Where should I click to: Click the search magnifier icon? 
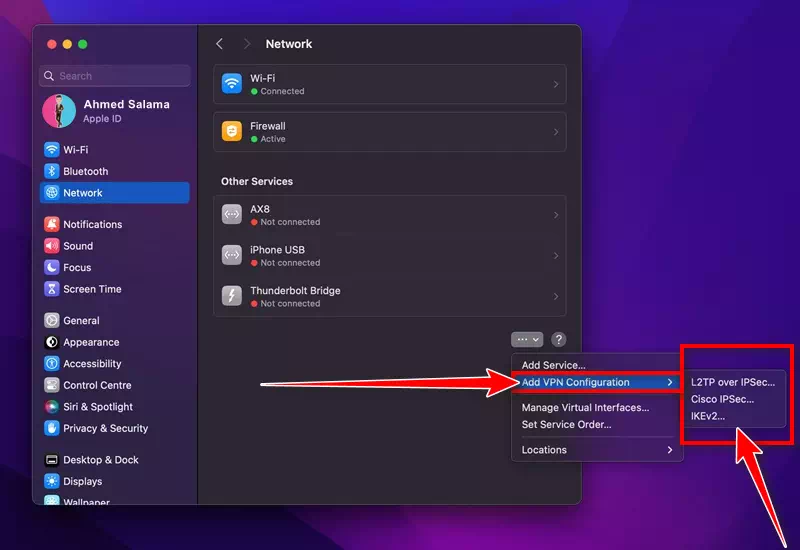[49, 76]
